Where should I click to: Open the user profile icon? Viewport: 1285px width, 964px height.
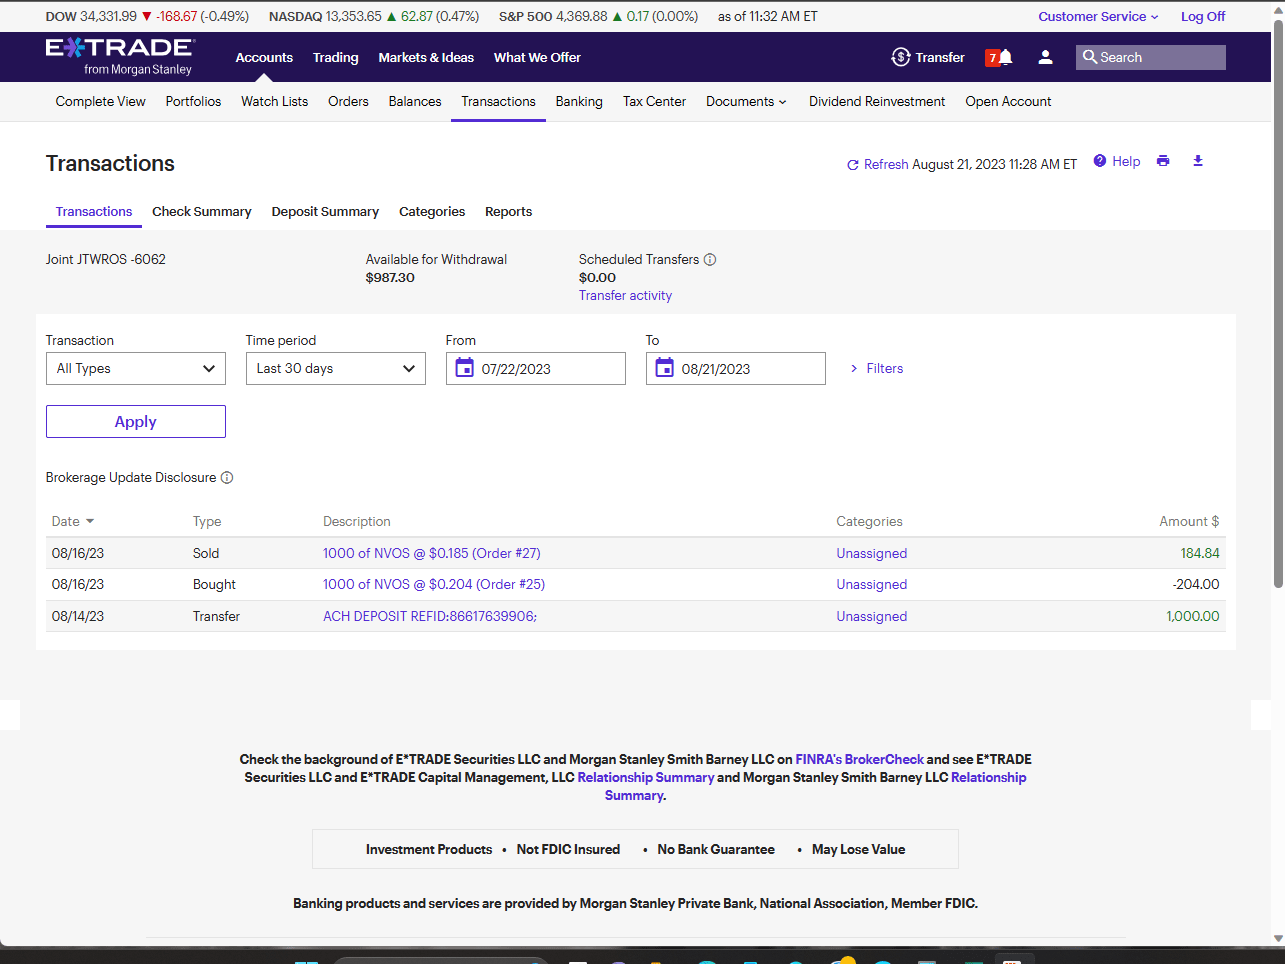click(x=1045, y=57)
